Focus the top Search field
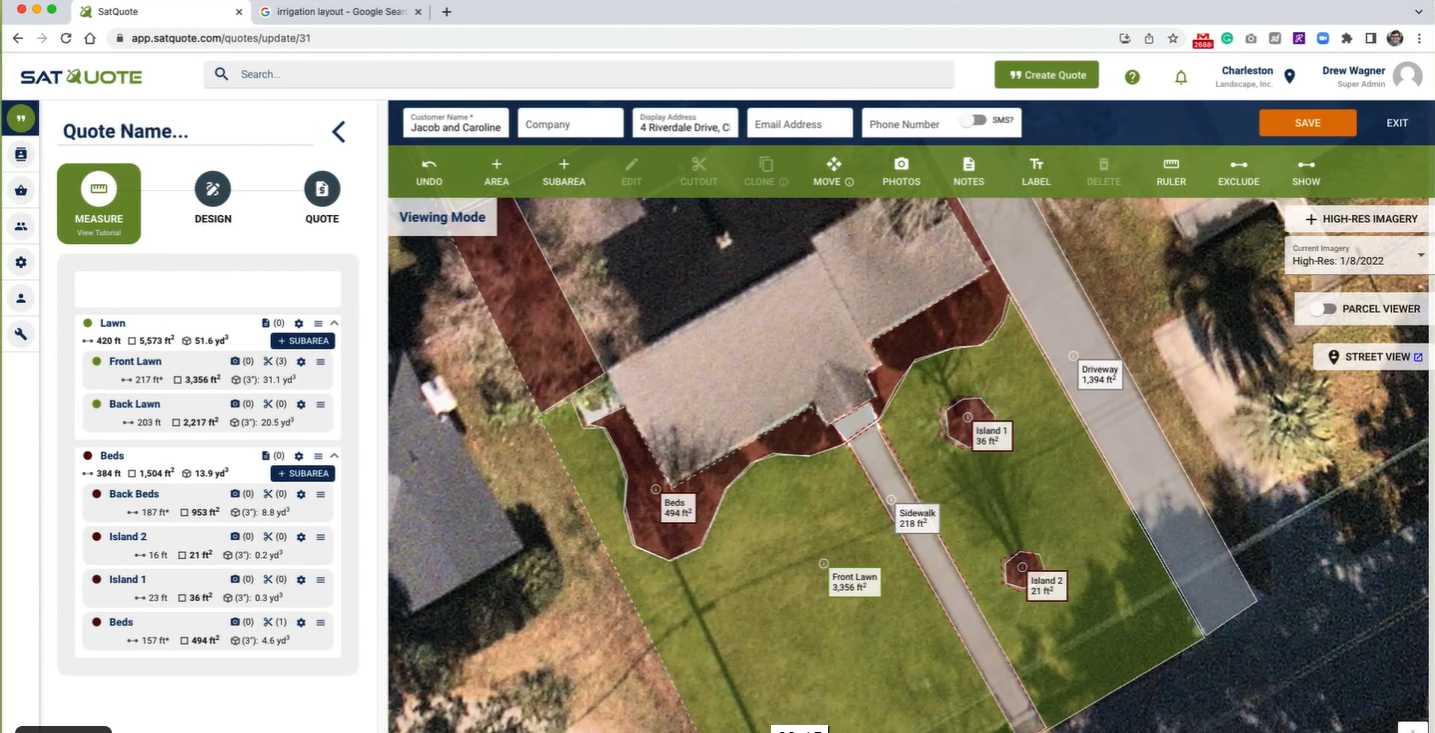The width and height of the screenshot is (1435, 733). (x=579, y=74)
